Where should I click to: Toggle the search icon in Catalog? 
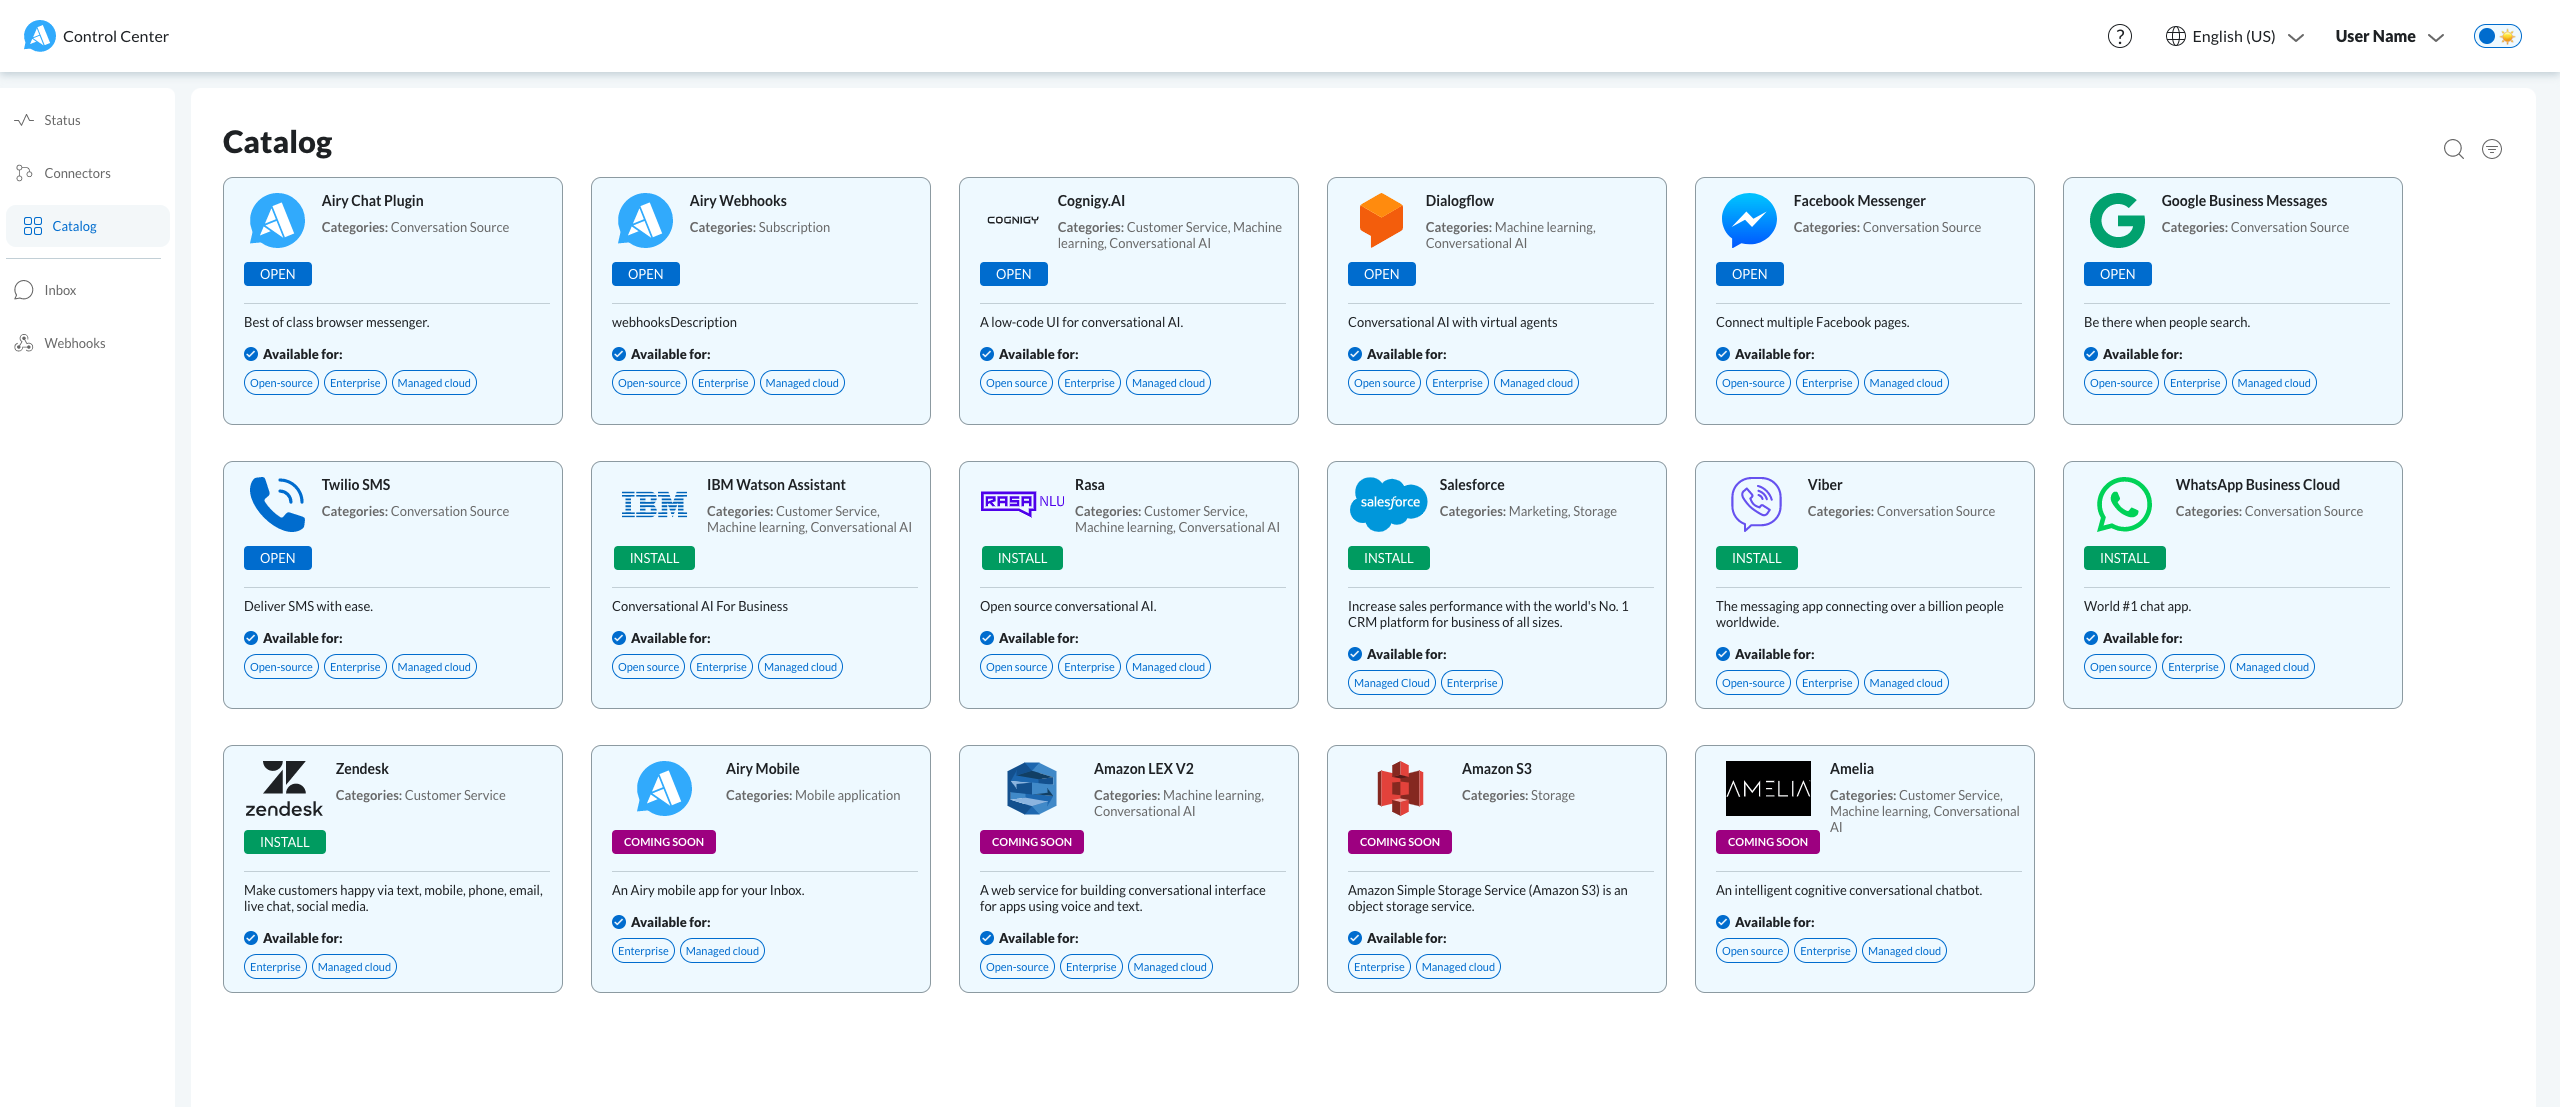[2454, 149]
